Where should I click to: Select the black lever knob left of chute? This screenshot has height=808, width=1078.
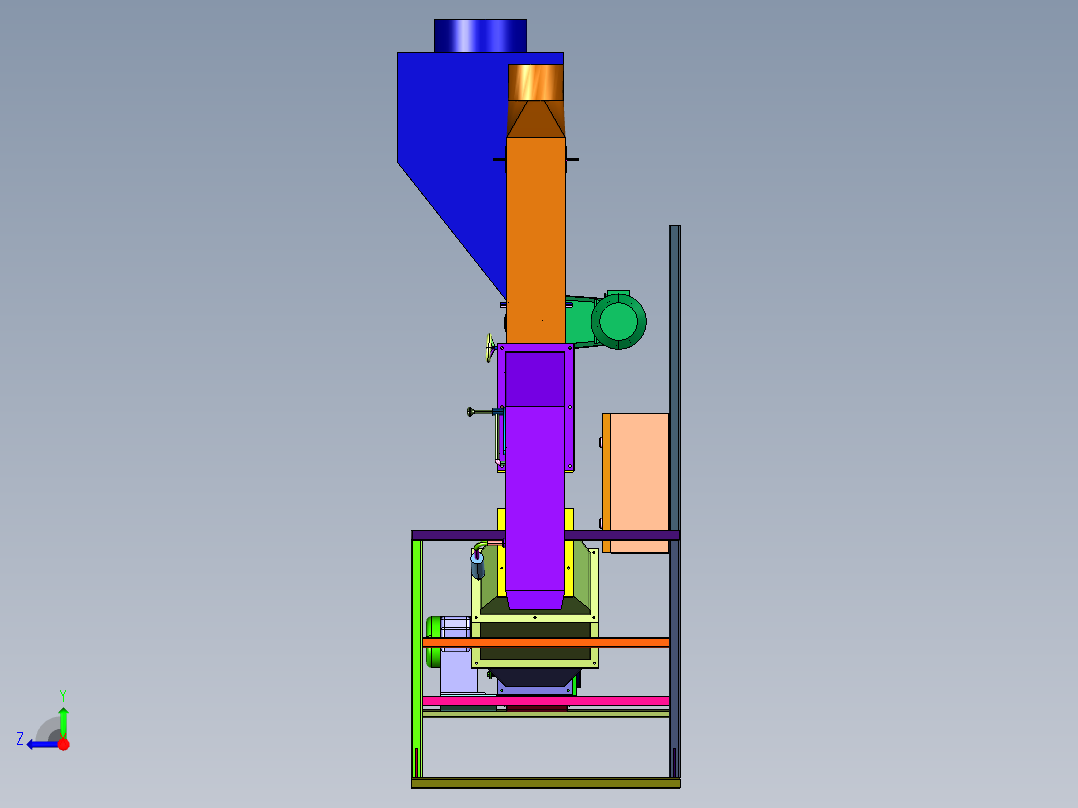click(x=470, y=412)
